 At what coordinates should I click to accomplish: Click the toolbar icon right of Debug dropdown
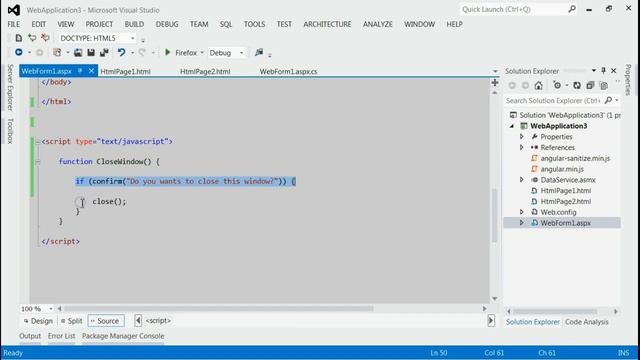click(259, 52)
